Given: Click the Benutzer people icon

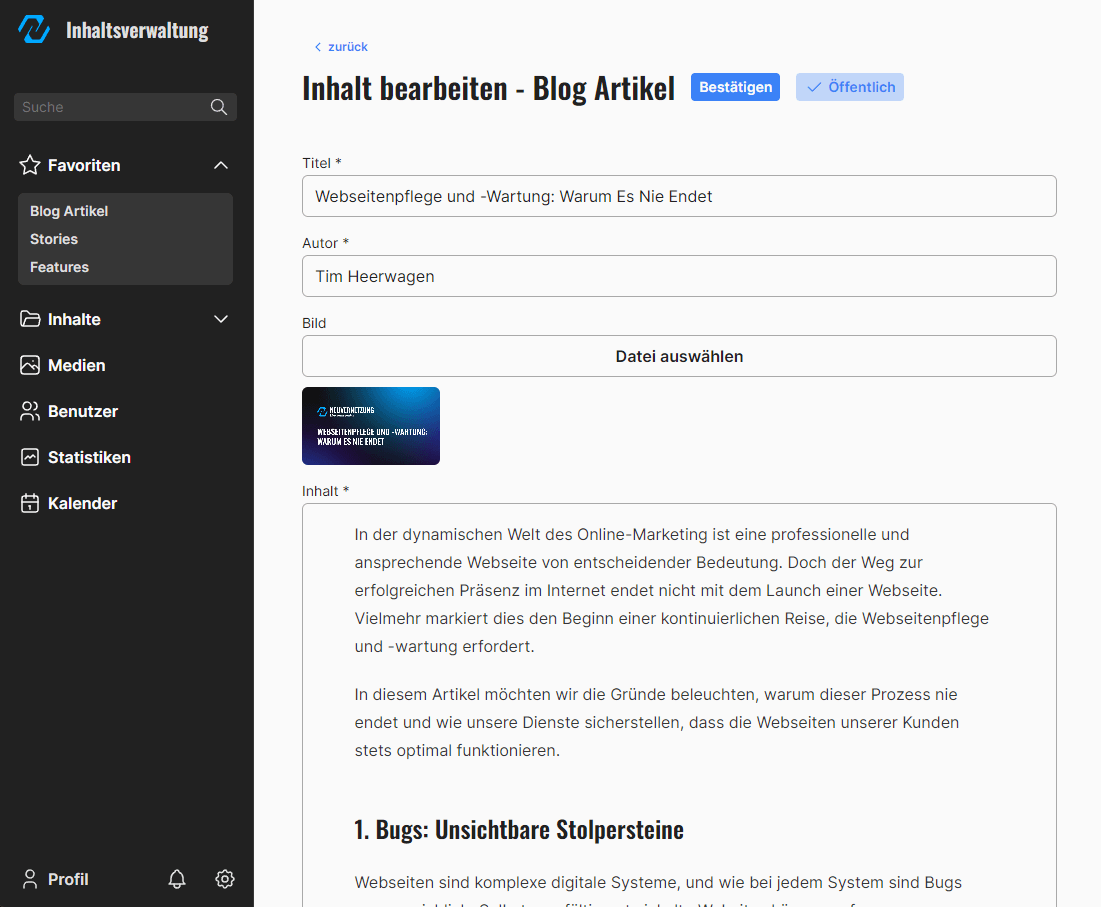Looking at the screenshot, I should [x=30, y=411].
